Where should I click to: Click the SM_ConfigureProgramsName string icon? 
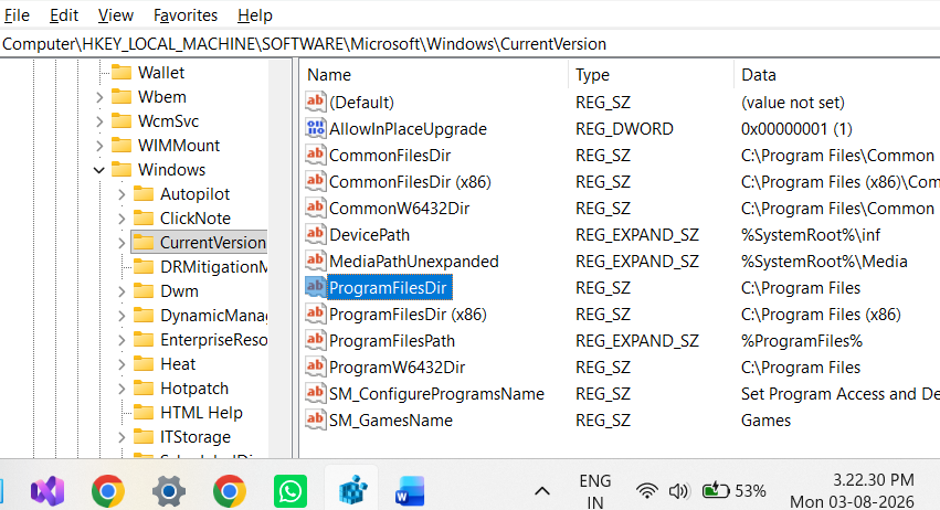coord(315,393)
